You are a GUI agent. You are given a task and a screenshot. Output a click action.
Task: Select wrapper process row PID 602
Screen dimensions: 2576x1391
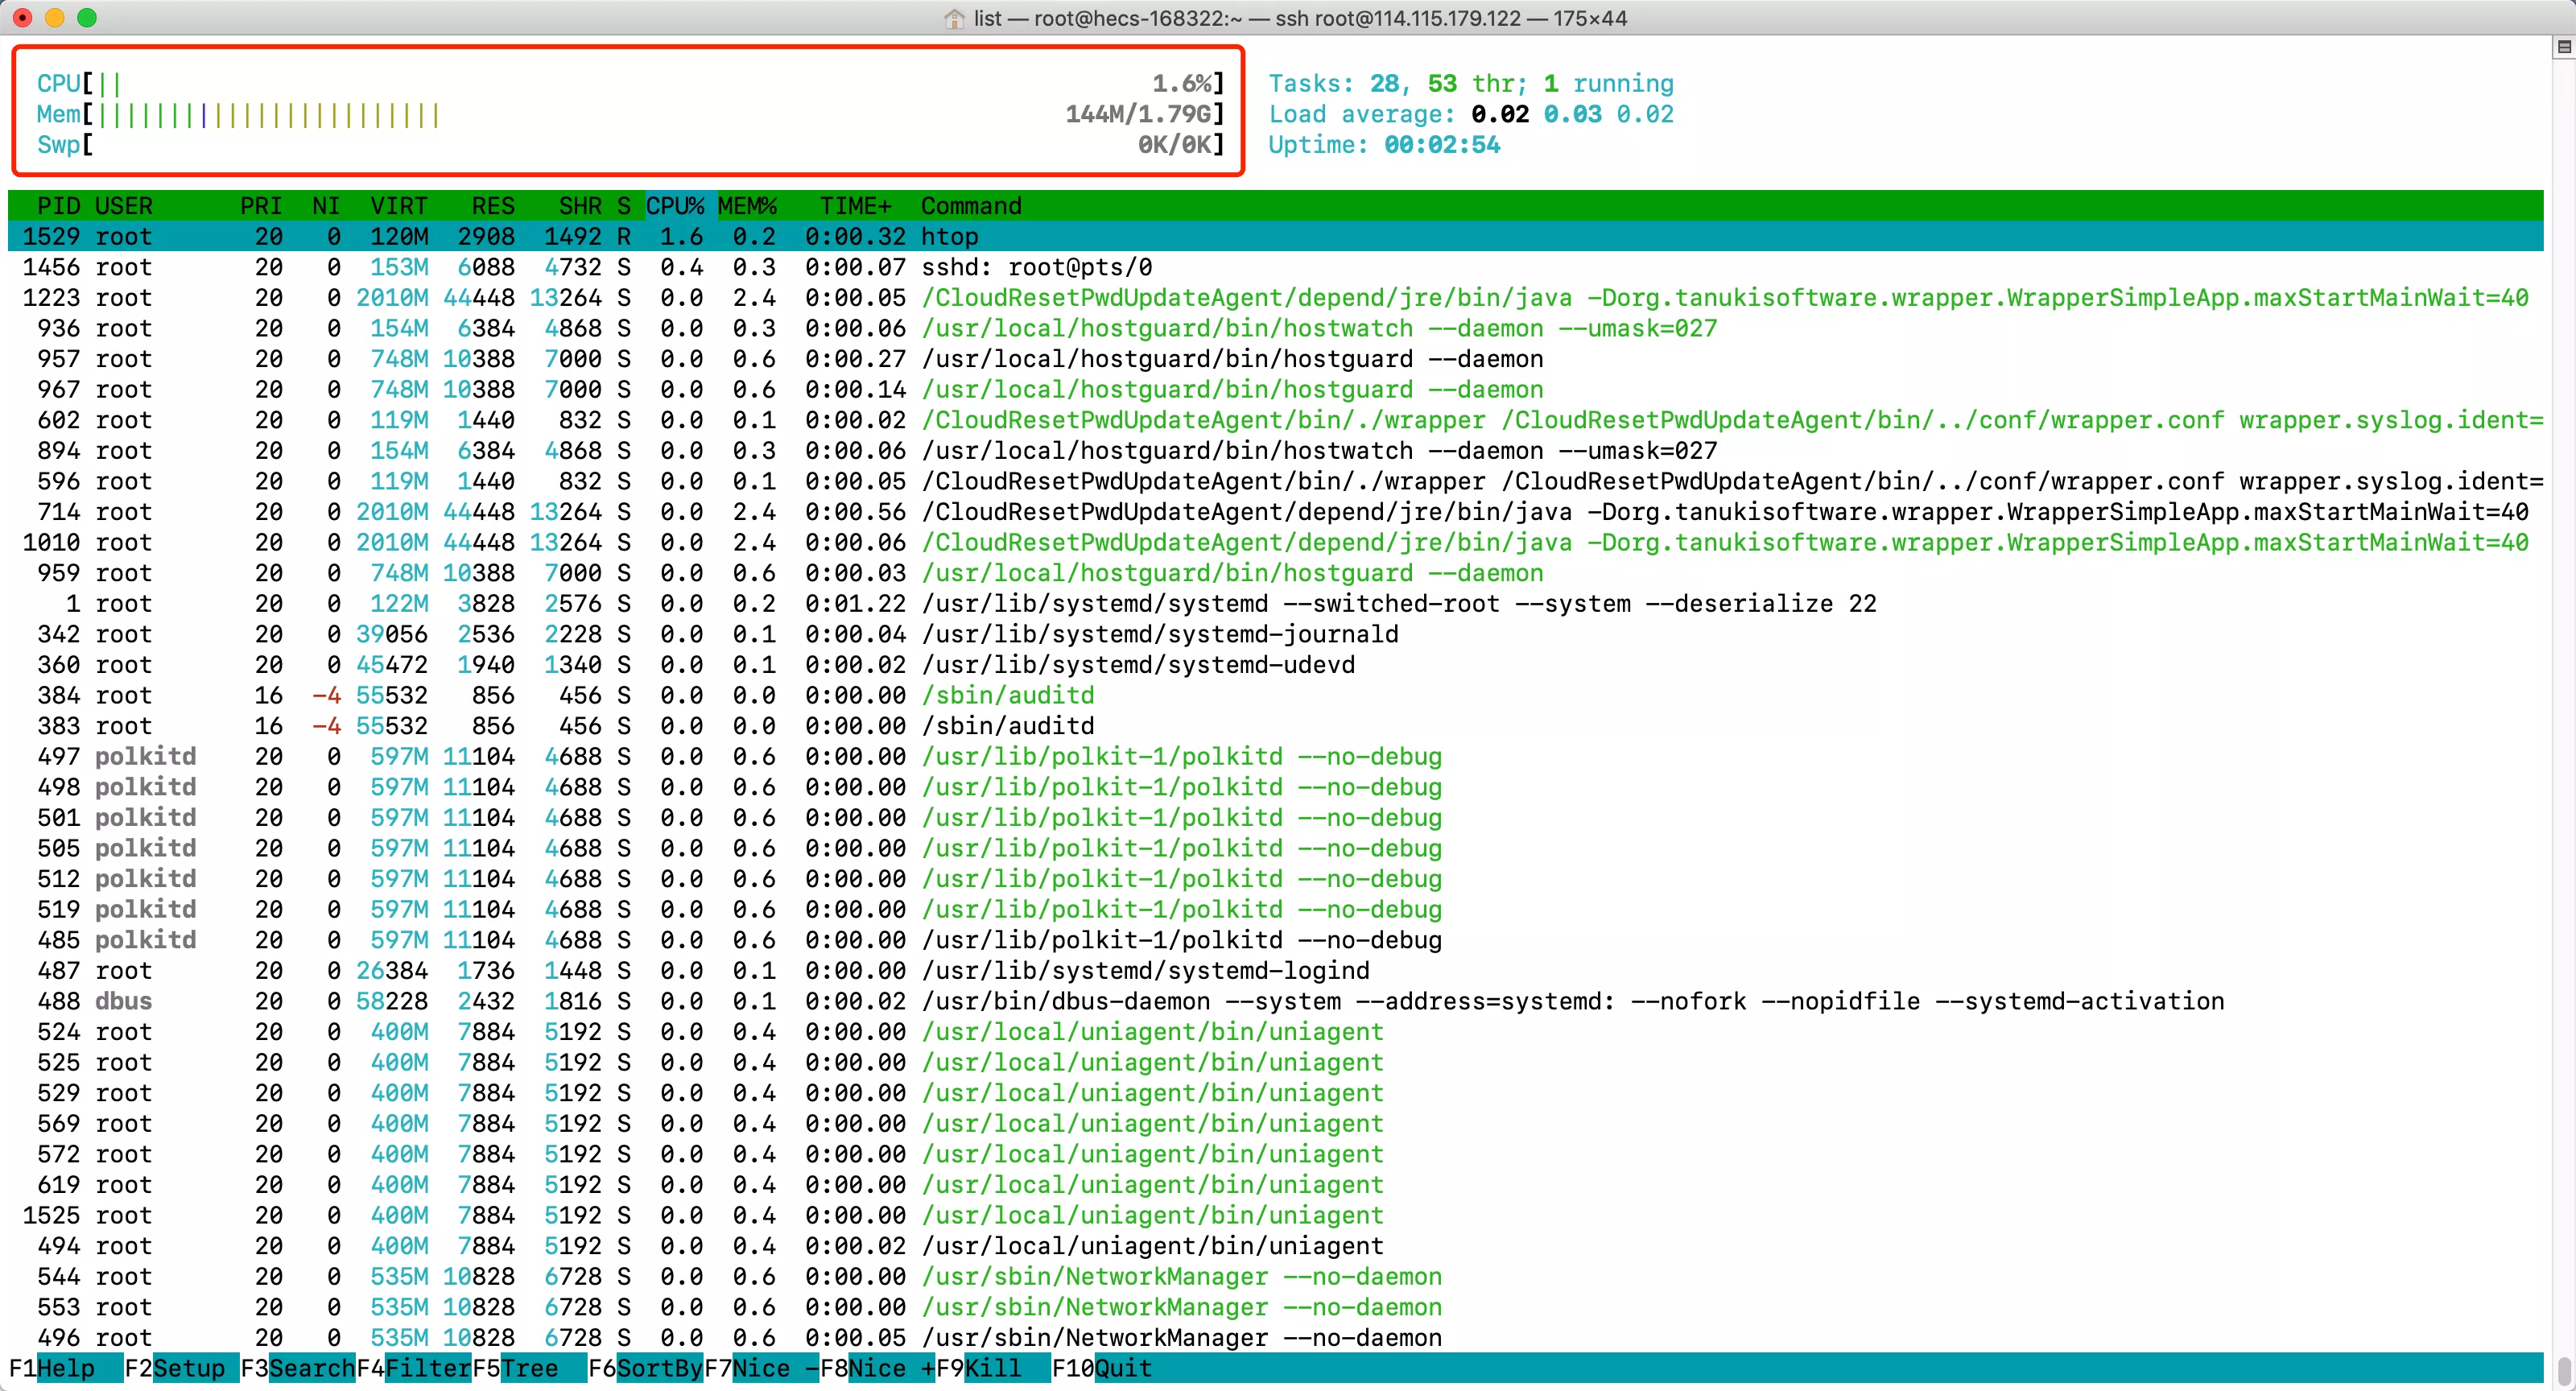(x=1275, y=420)
